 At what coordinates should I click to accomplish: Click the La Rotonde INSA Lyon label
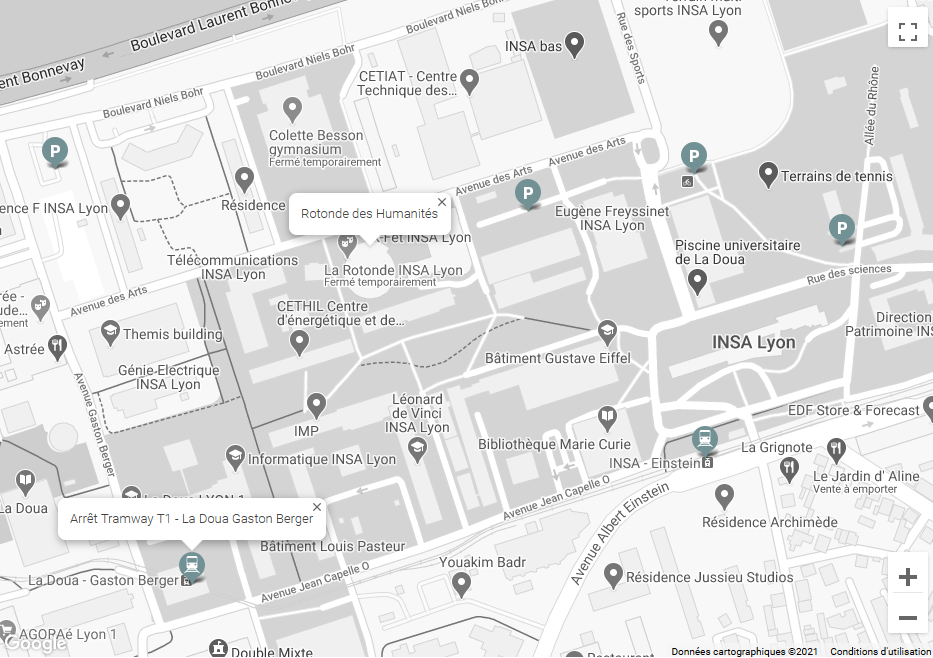tap(393, 270)
